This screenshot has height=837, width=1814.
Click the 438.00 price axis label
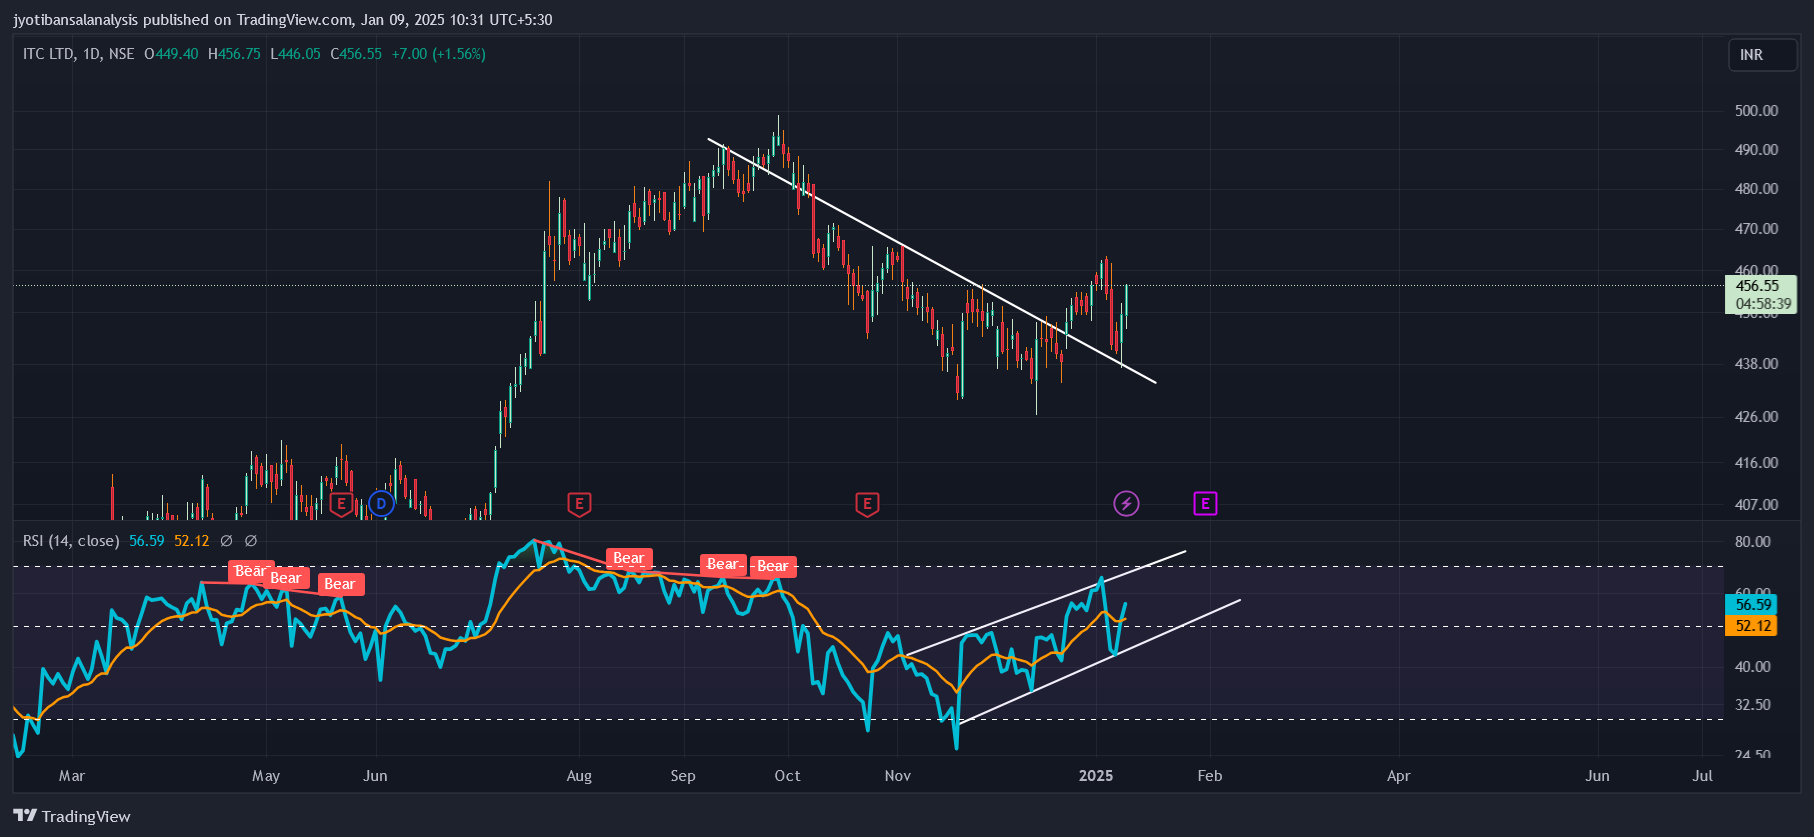(1756, 364)
